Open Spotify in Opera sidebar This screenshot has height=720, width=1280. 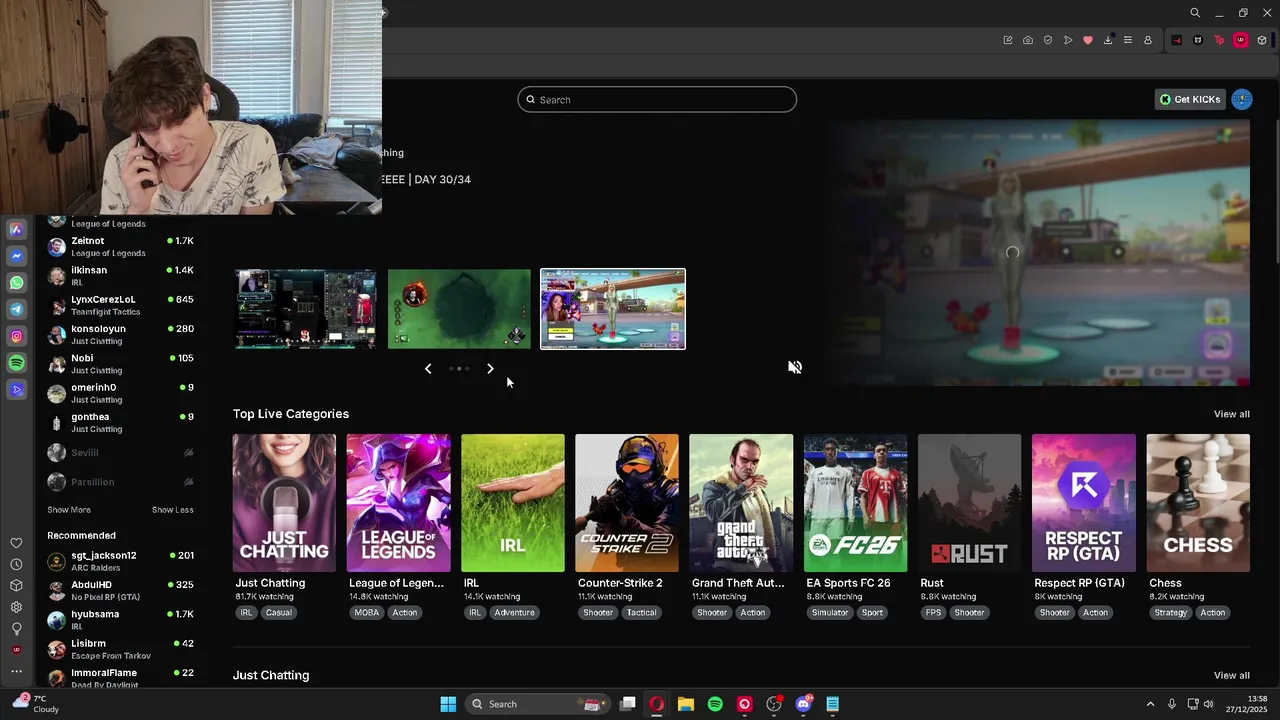coord(16,363)
